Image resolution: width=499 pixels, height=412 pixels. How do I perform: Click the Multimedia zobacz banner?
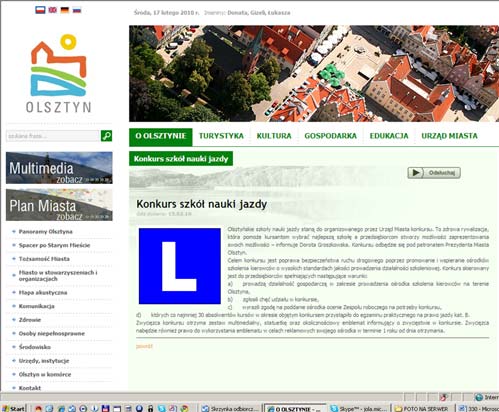tap(59, 168)
